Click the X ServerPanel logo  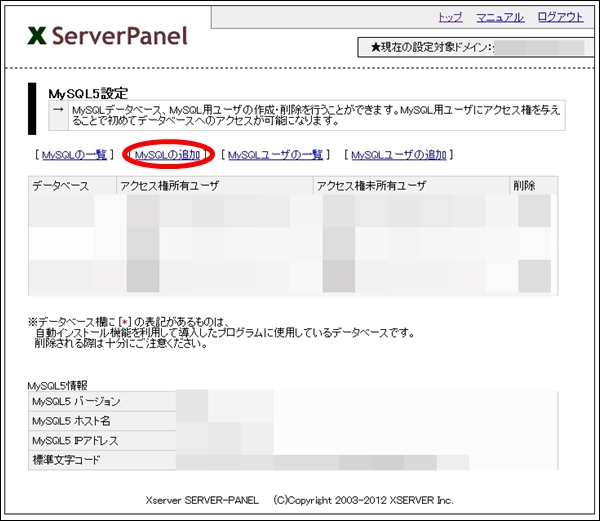tap(108, 36)
